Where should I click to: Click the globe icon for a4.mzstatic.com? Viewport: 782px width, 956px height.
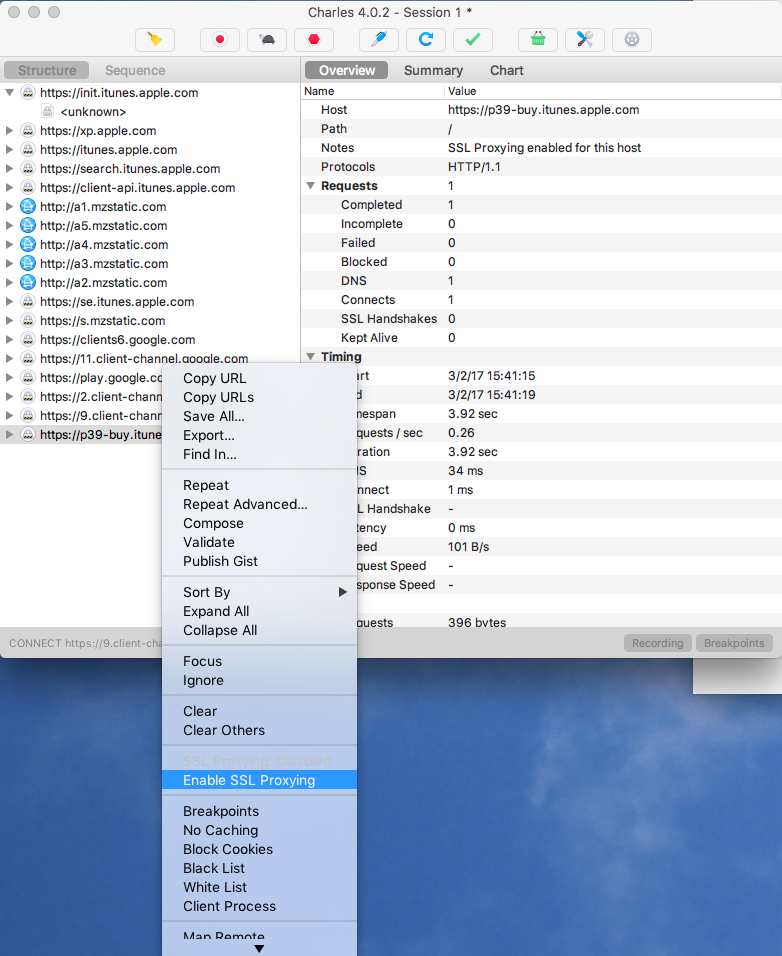pyautogui.click(x=28, y=244)
